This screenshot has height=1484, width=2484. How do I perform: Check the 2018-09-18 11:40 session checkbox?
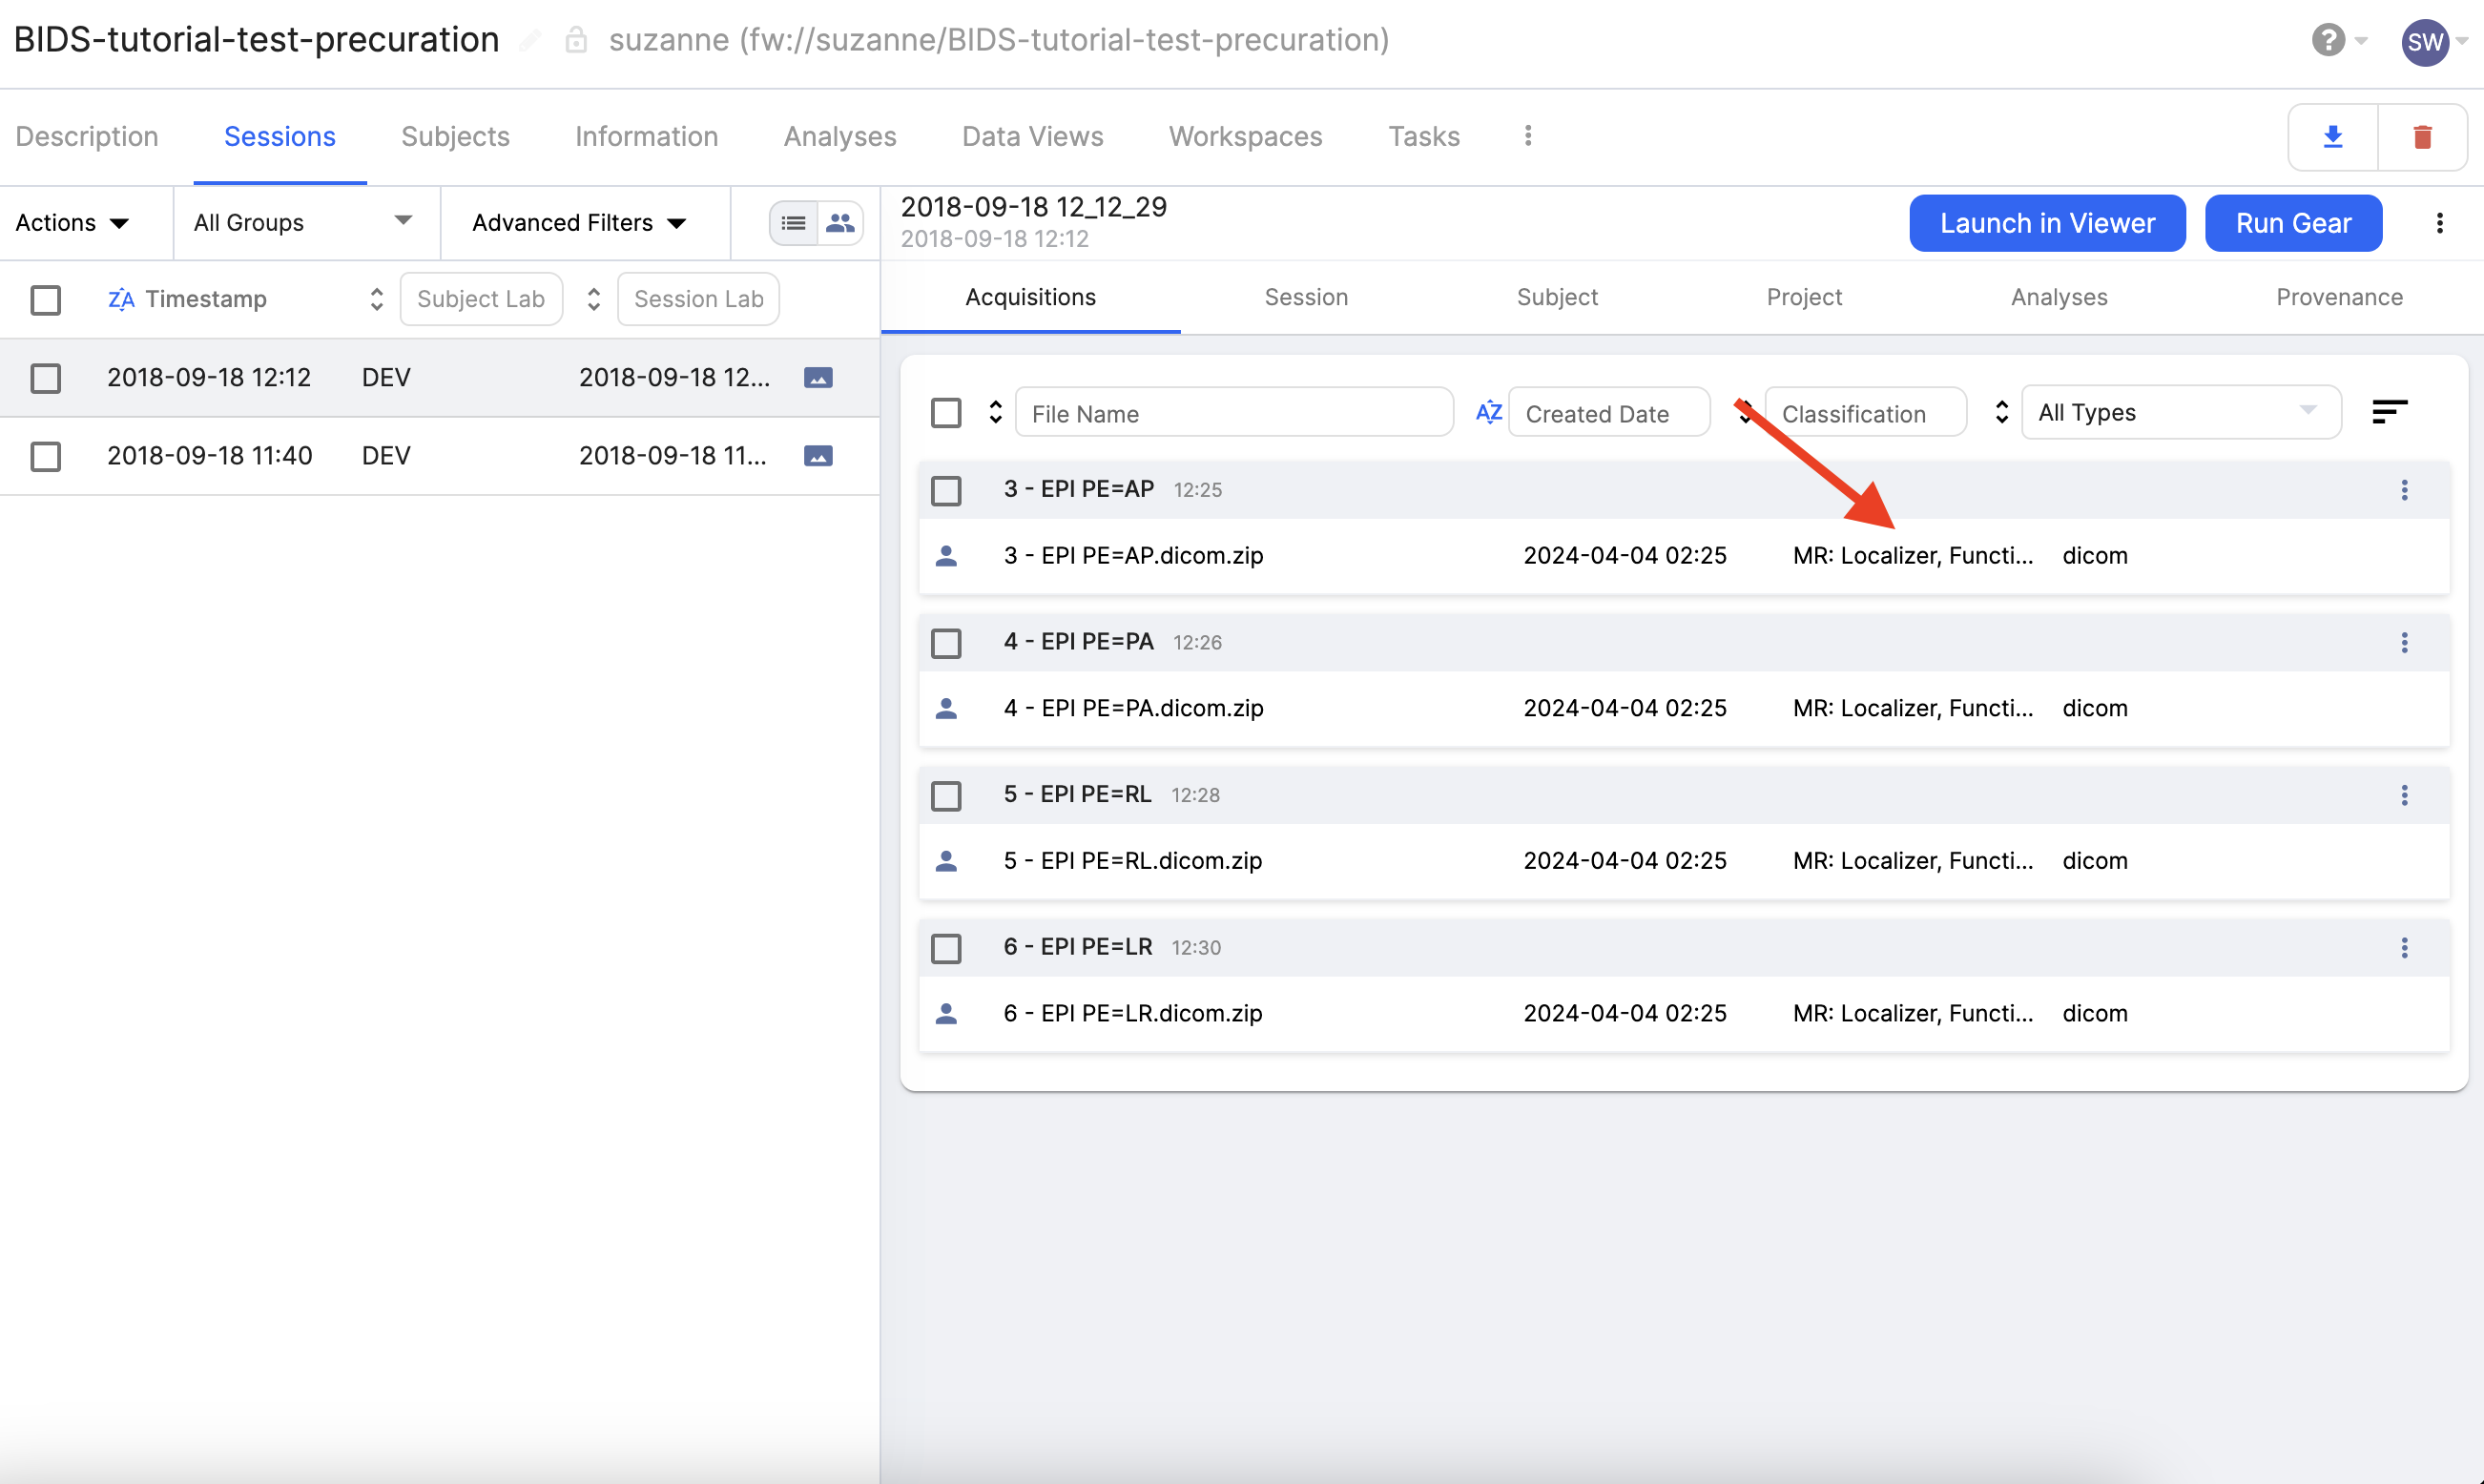pos(45,456)
